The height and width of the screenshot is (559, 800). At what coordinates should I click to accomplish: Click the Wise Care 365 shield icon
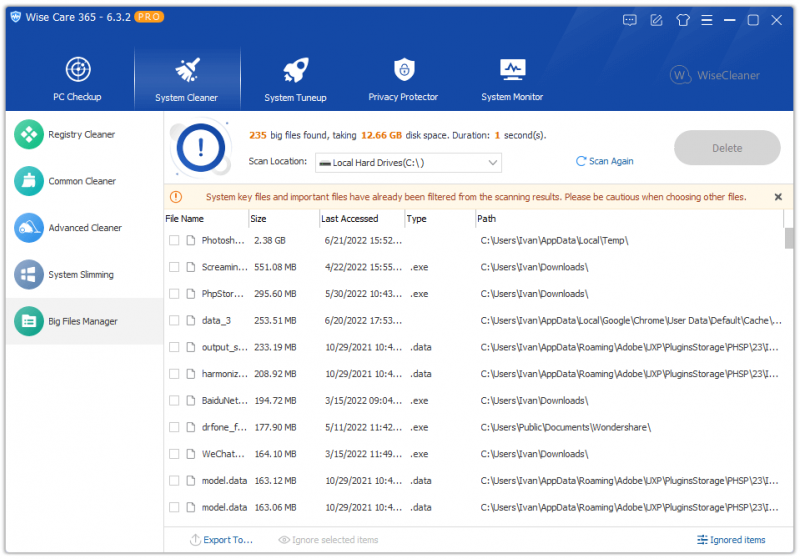(x=16, y=17)
